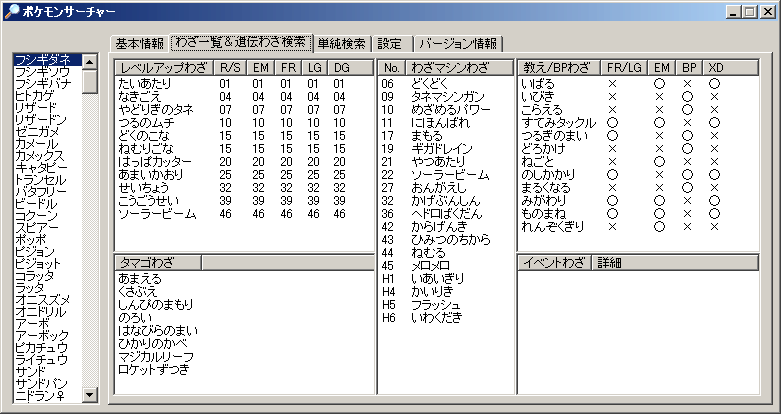The height and width of the screenshot is (414, 781).
Task: Select どくどく in TM moves list
Action: 430,84
